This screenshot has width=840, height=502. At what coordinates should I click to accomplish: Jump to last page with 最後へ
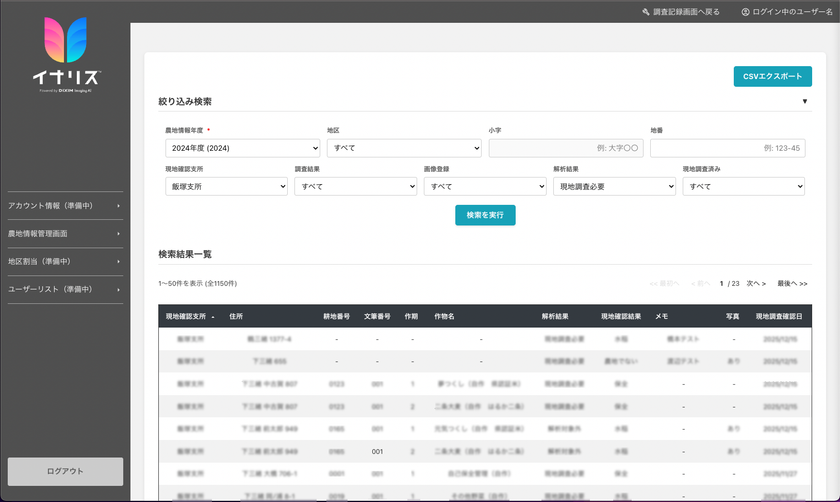tap(792, 284)
